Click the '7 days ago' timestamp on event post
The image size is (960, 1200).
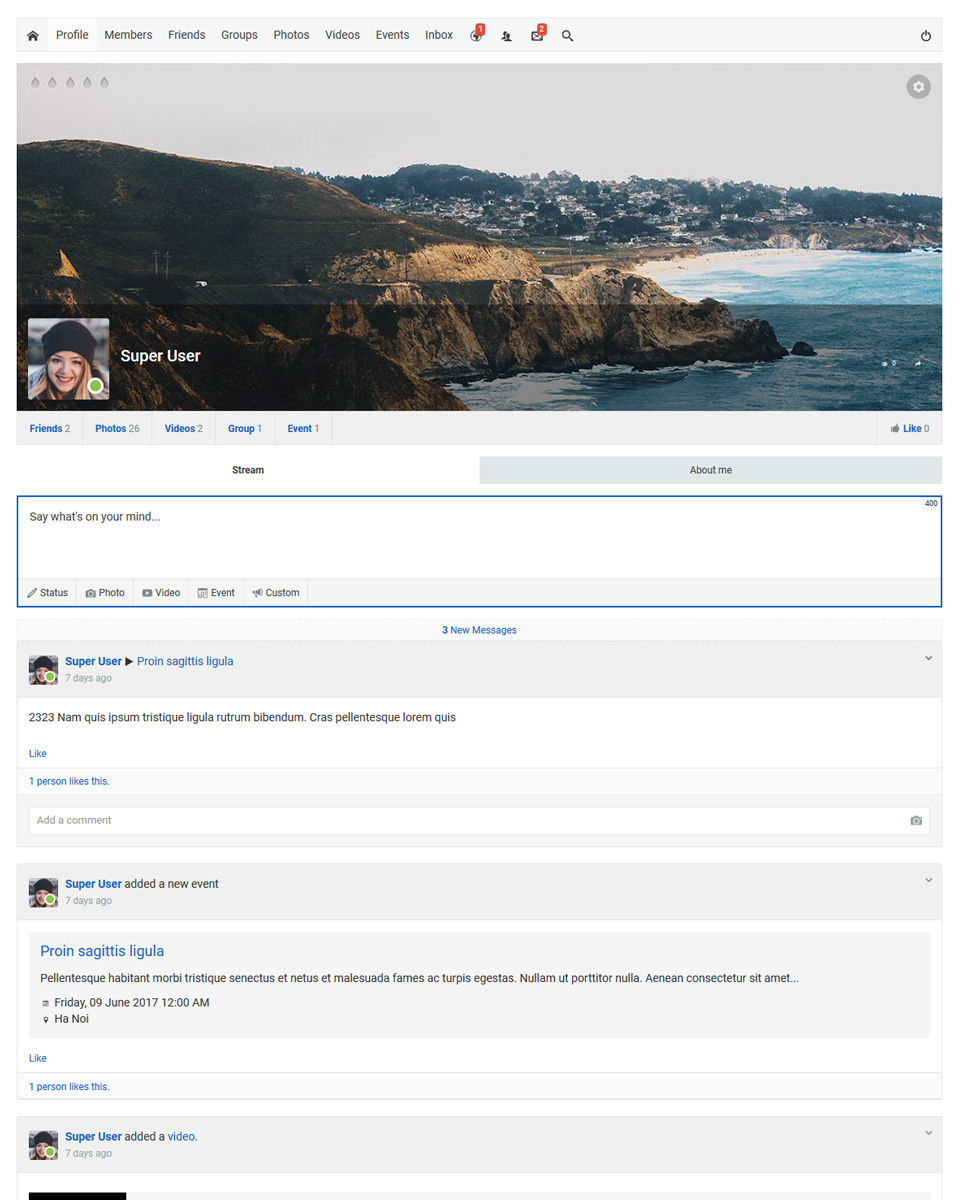88,902
